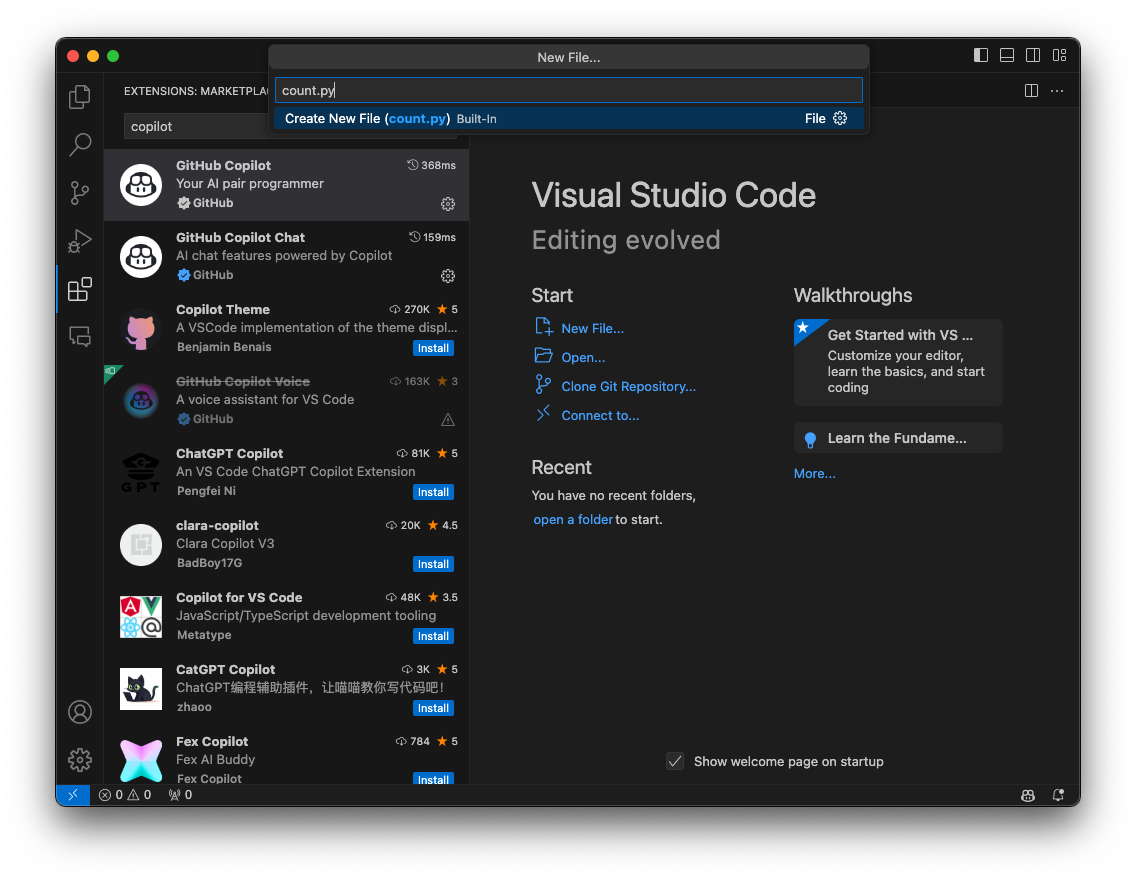Open the notifications bell in status bar
The height and width of the screenshot is (880, 1136).
[x=1058, y=795]
